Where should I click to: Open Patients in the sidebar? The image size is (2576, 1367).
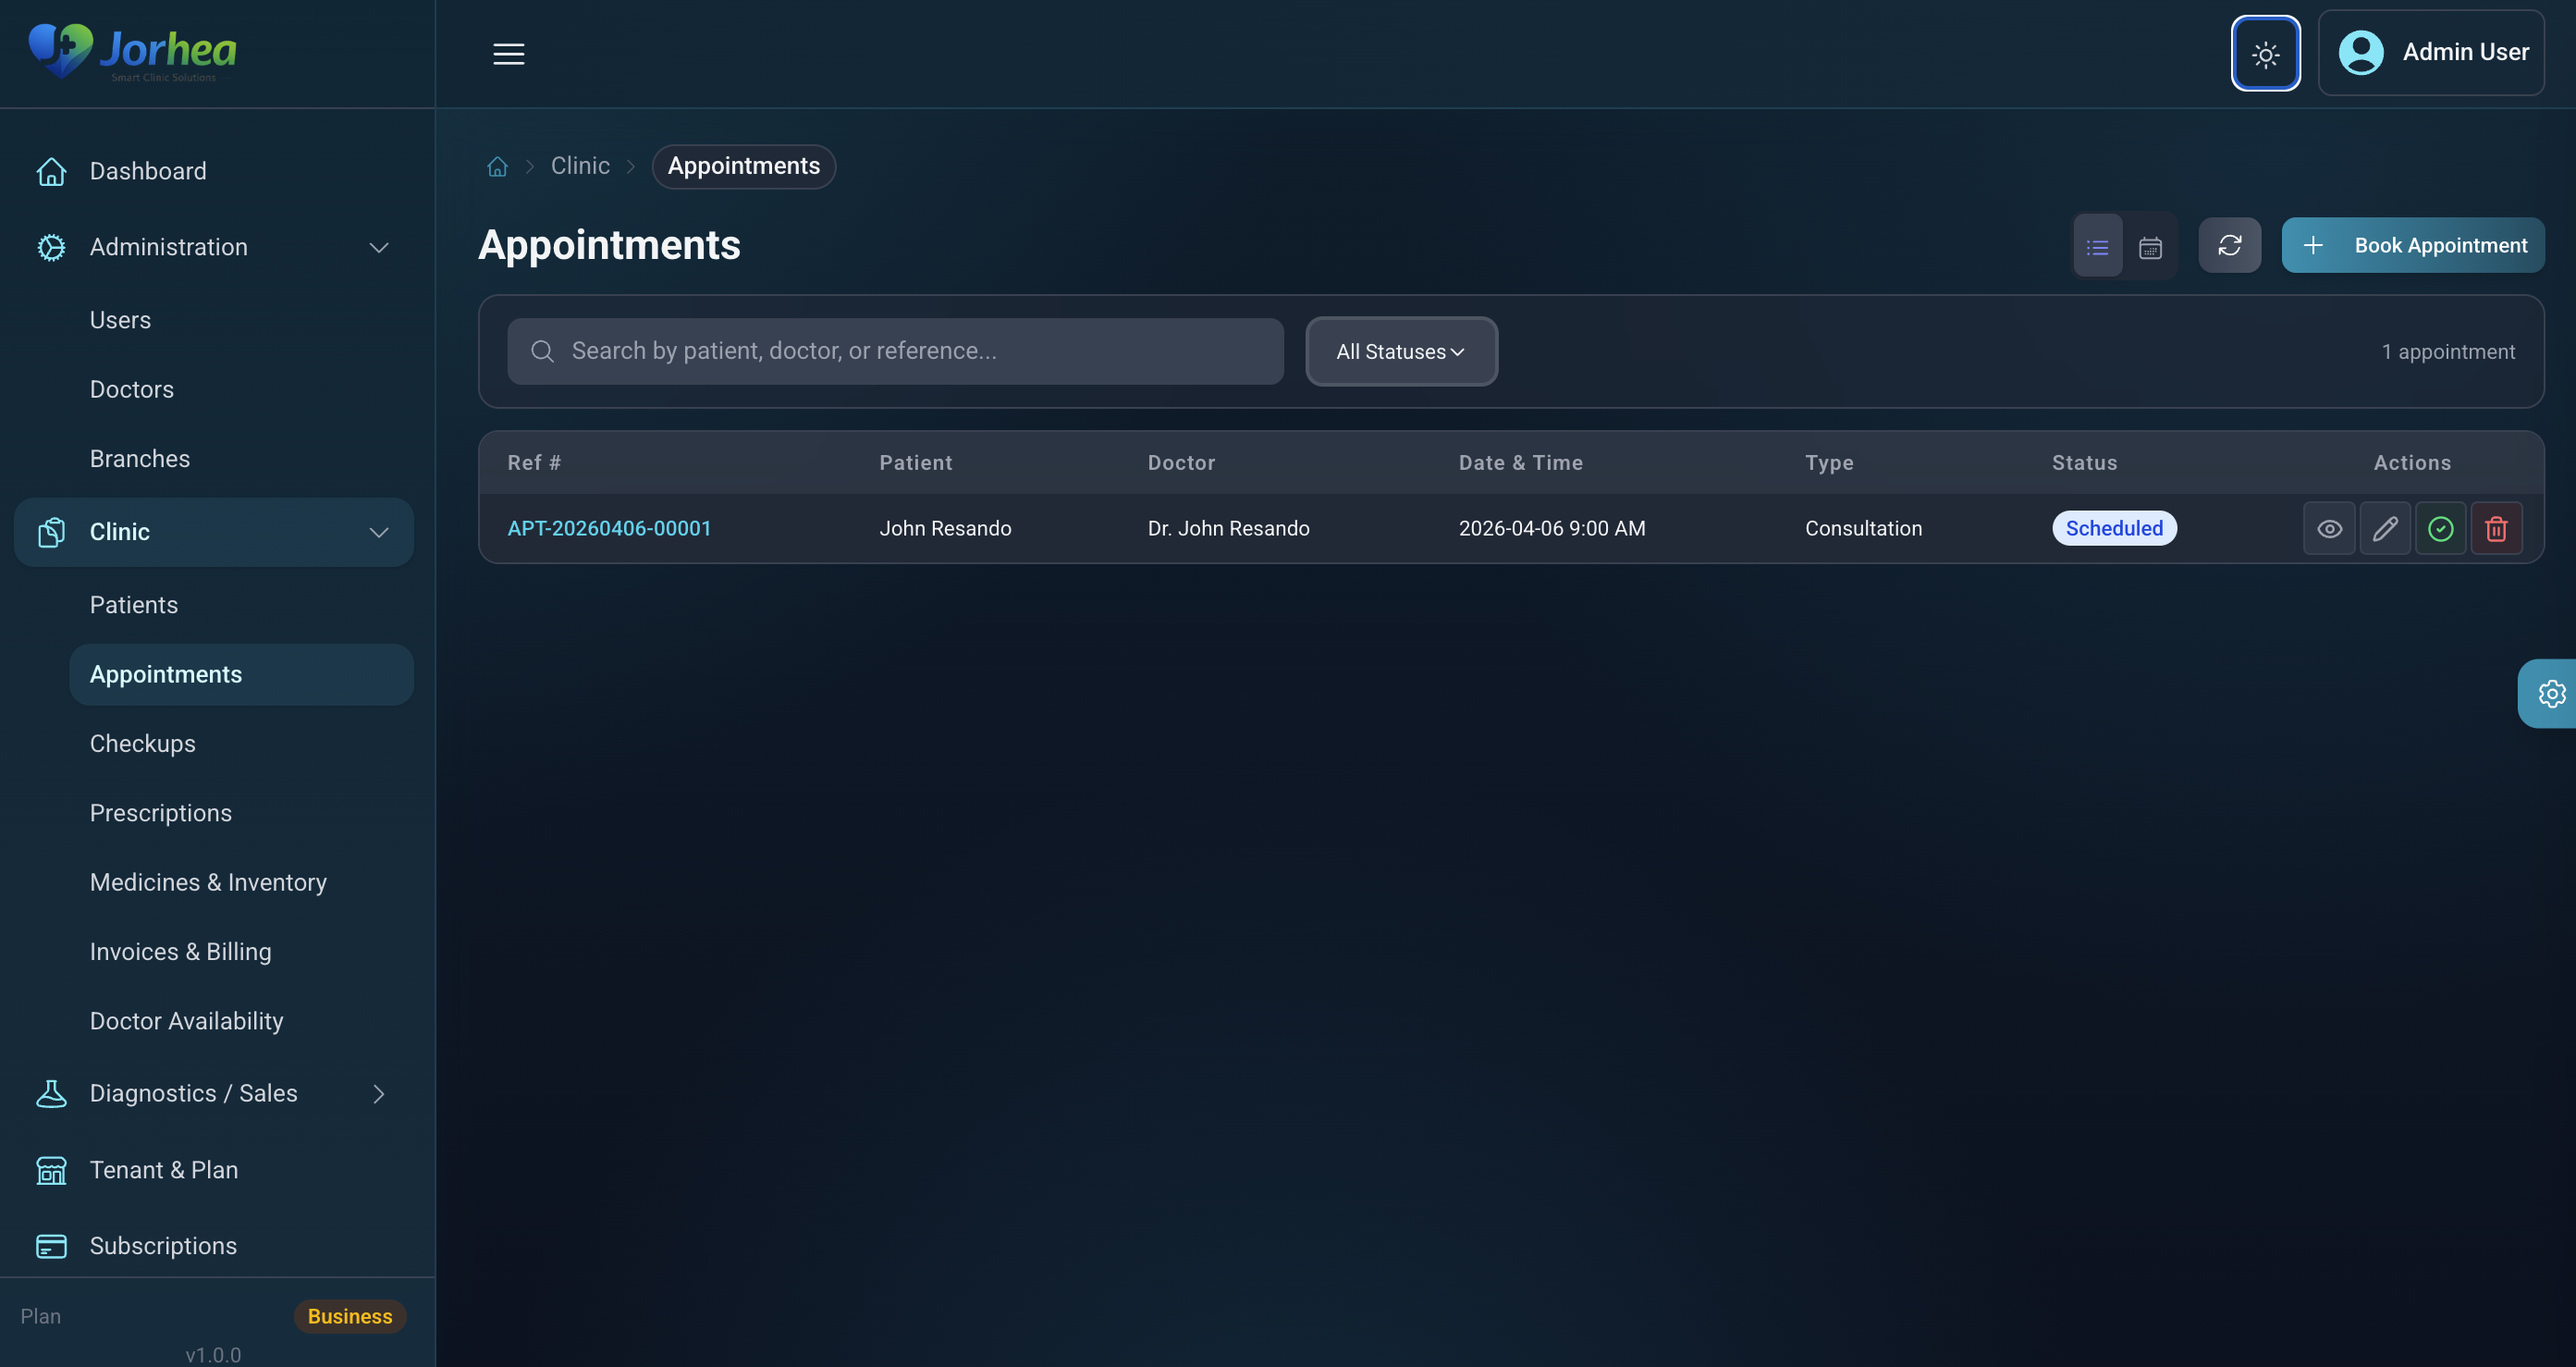(x=134, y=605)
